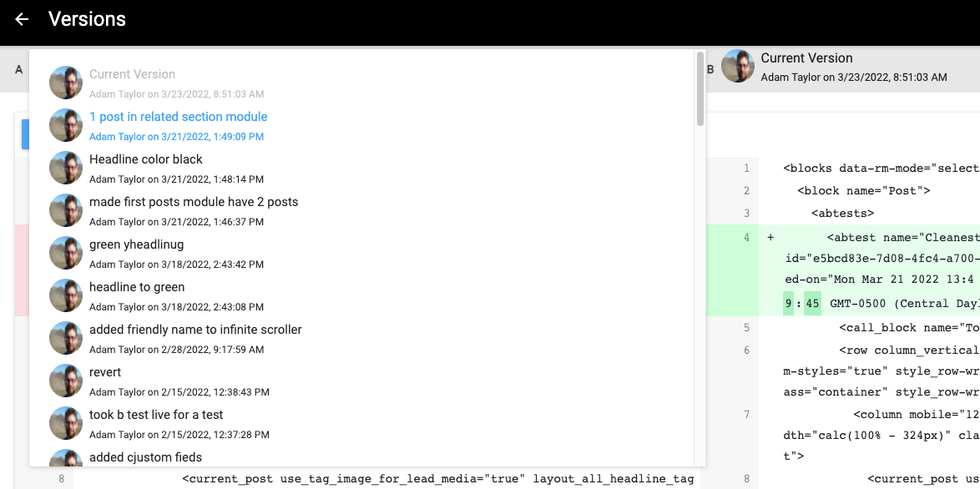Open version B Current Version dropdown
Viewport: 980px width, 489px height.
click(806, 58)
